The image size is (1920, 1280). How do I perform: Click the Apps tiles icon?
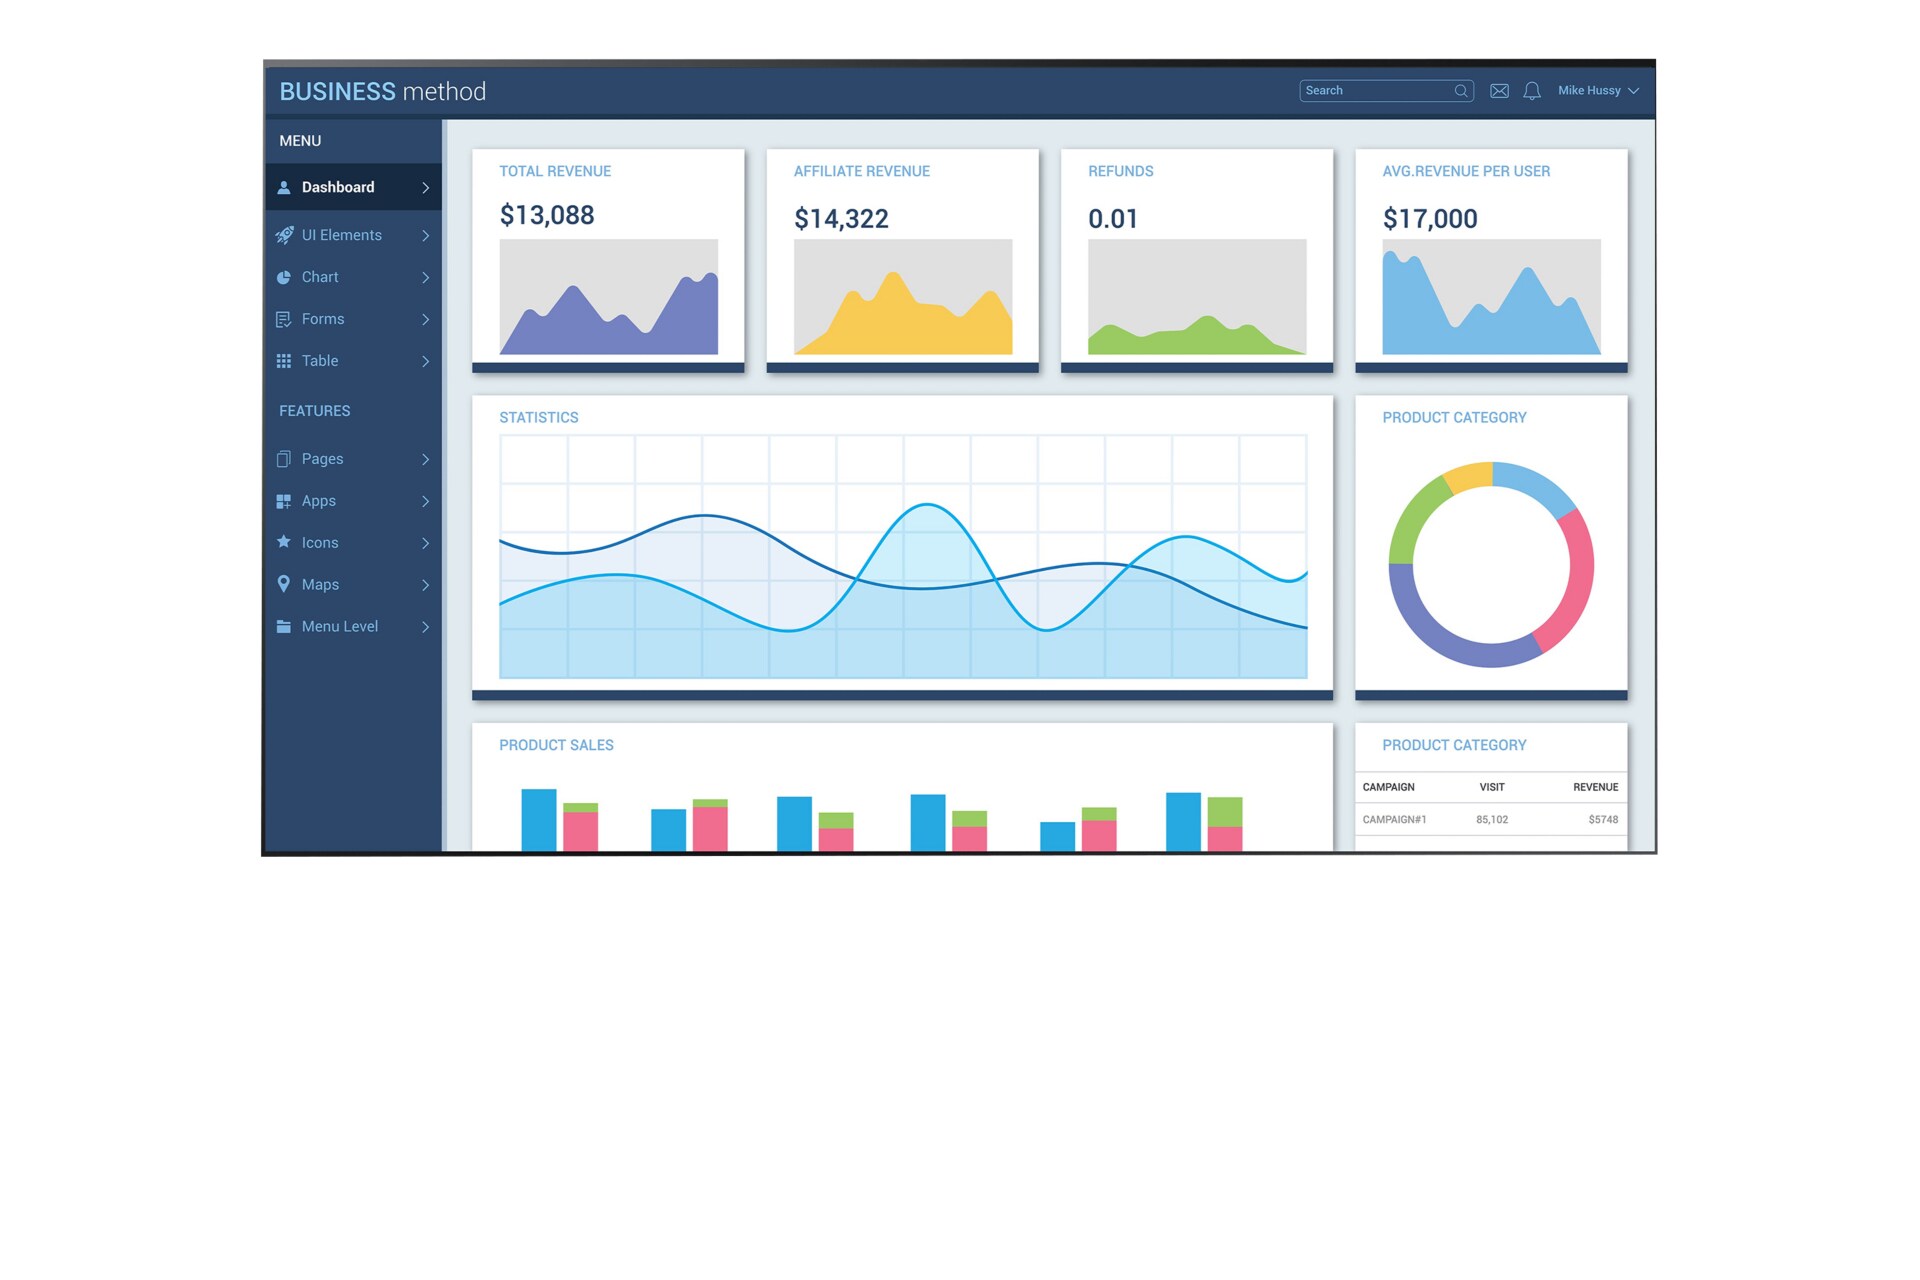284,501
